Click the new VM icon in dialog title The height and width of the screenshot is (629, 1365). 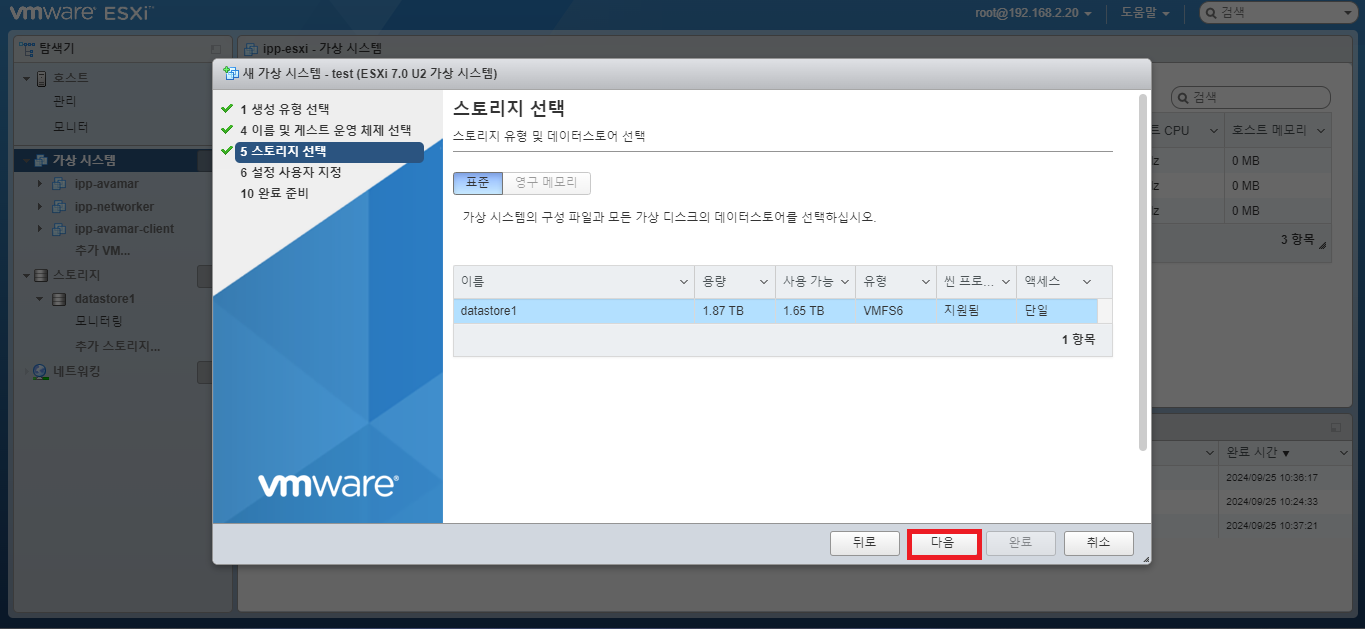[231, 73]
